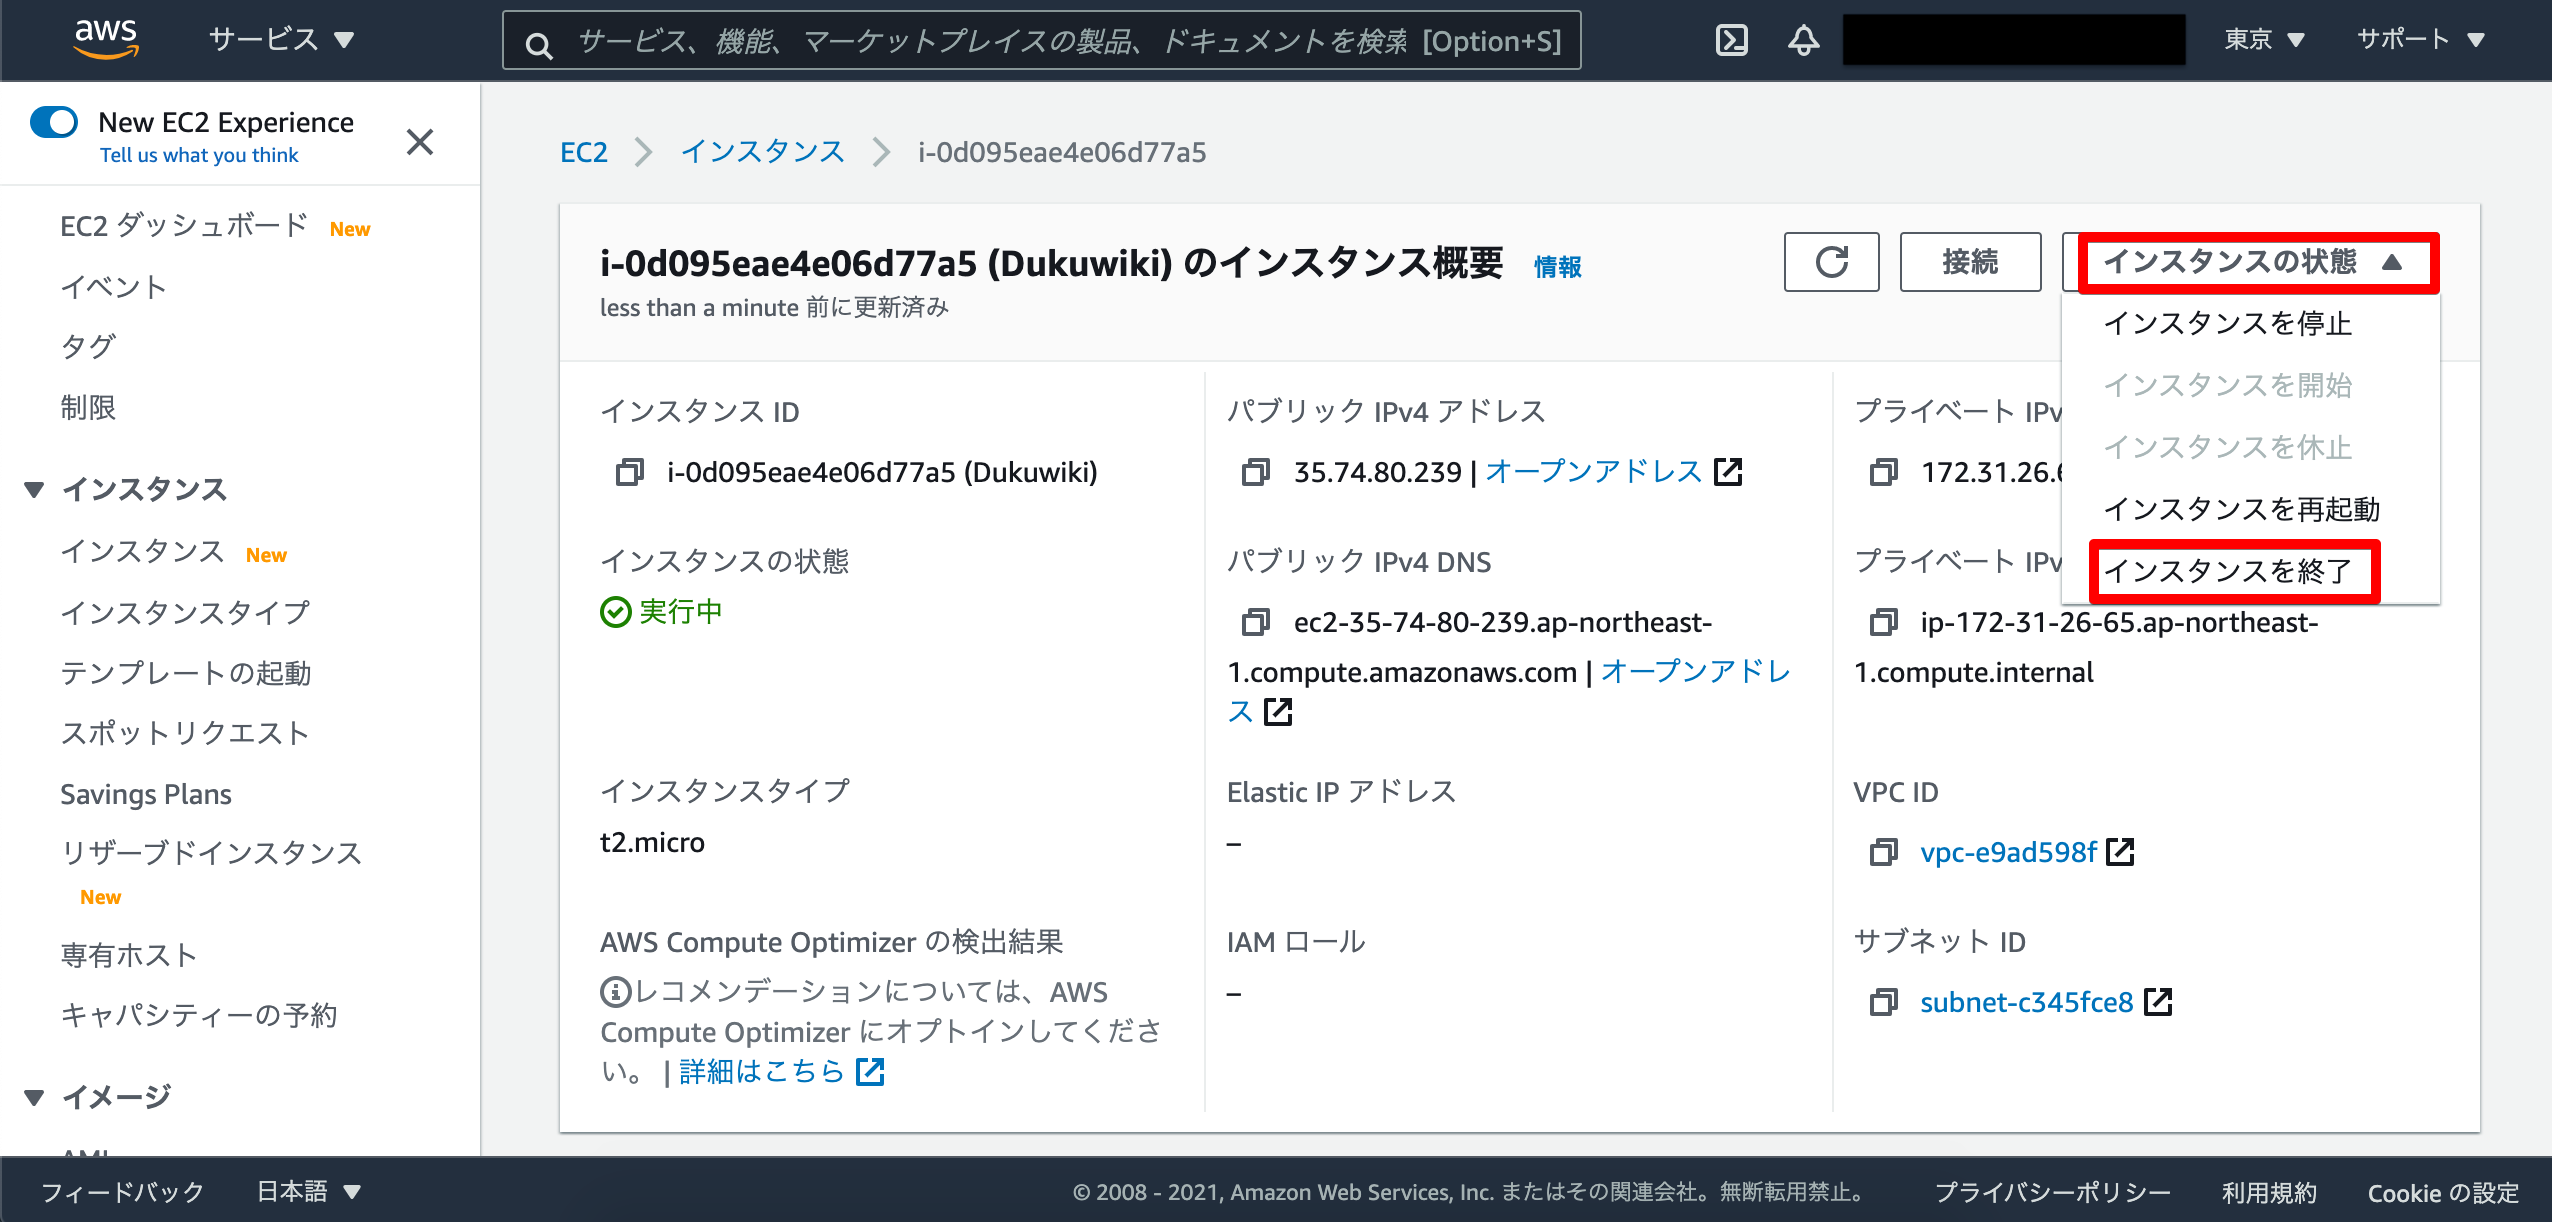Open external link icon next to 35.74.80.239
The width and height of the screenshot is (2552, 1222).
tap(1728, 472)
